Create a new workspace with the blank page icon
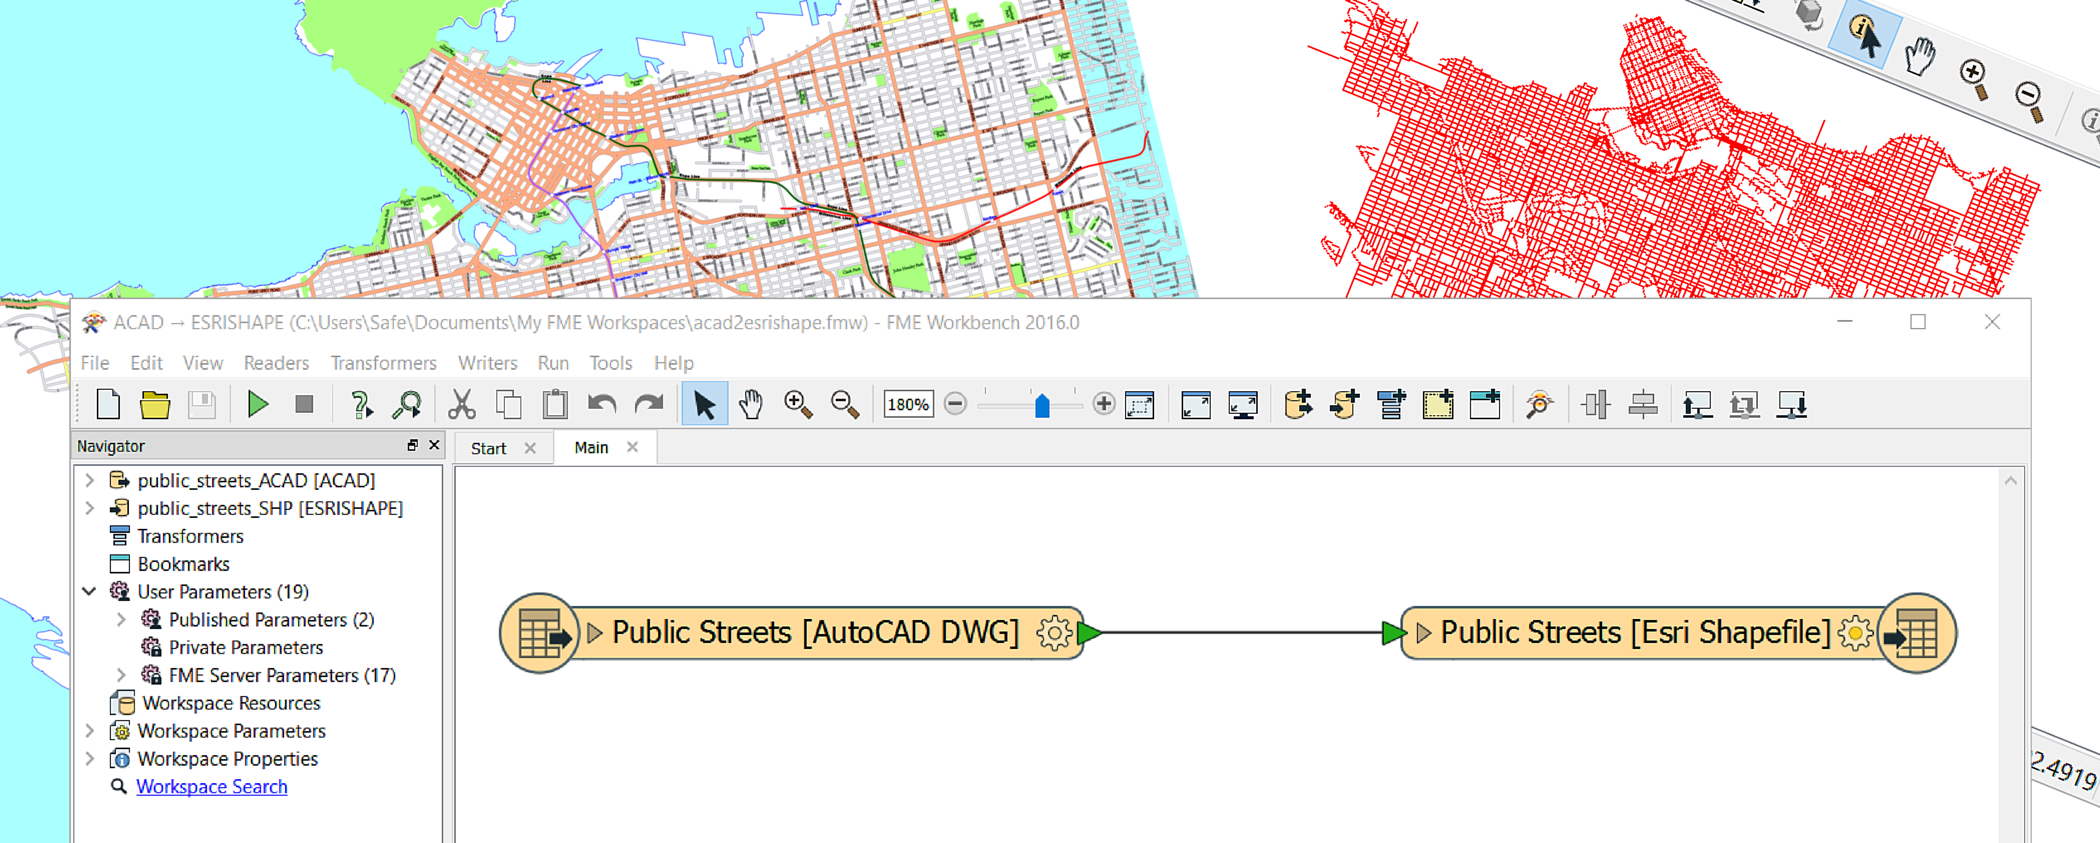 (108, 405)
